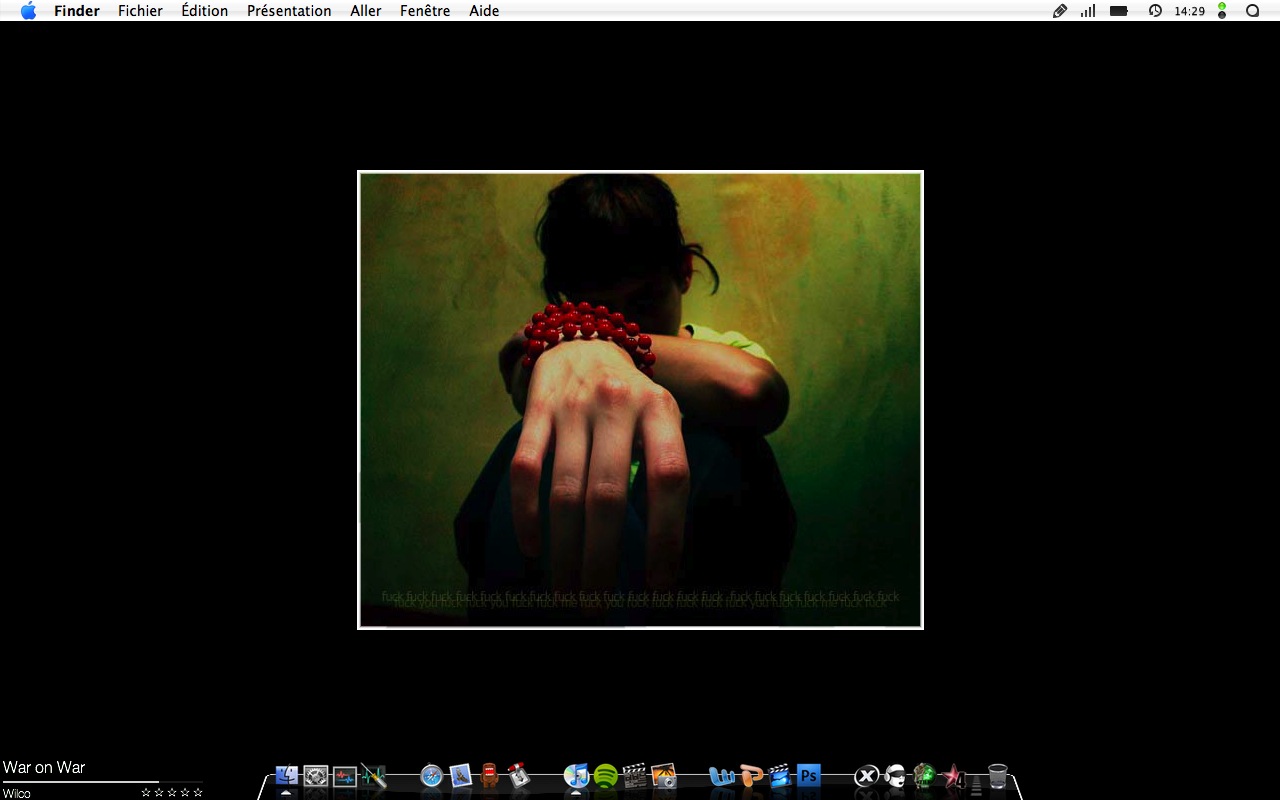Launch iPhoto from the Dock

tap(663, 776)
